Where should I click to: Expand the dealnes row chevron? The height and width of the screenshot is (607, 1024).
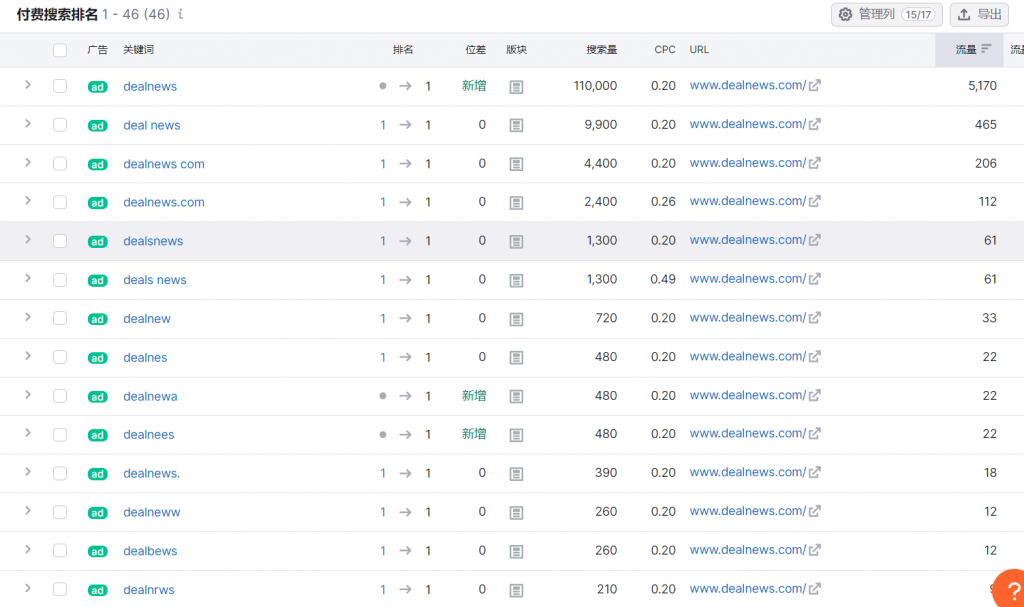(x=27, y=355)
